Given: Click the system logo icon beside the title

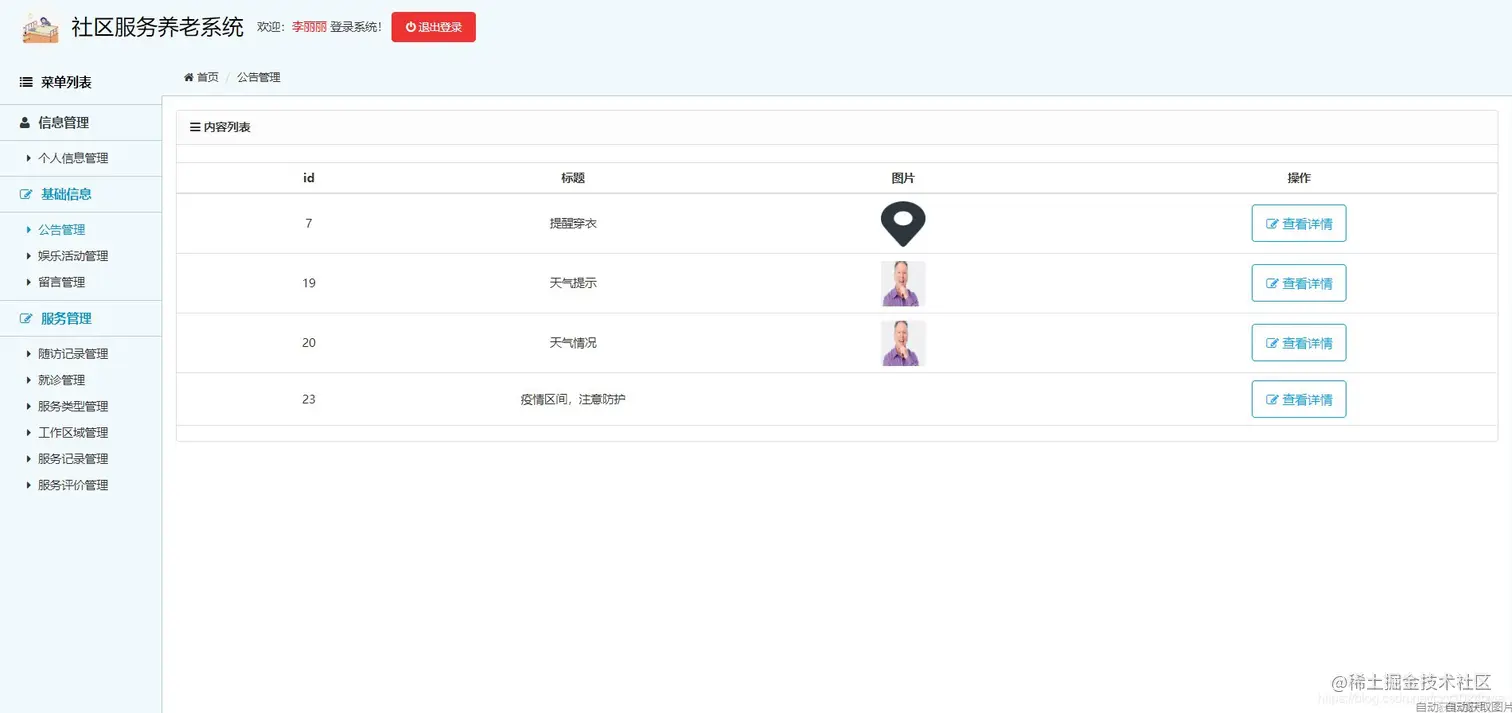Looking at the screenshot, I should click(x=41, y=28).
